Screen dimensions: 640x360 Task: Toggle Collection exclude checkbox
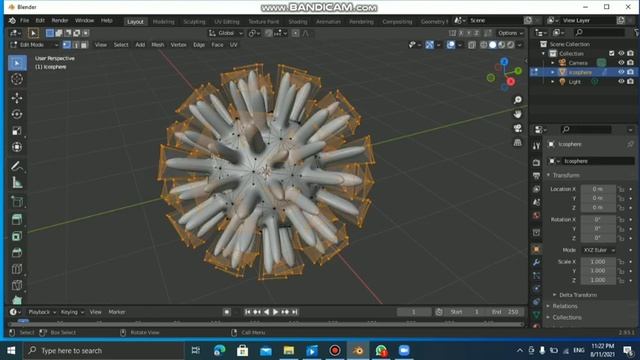[x=611, y=53]
